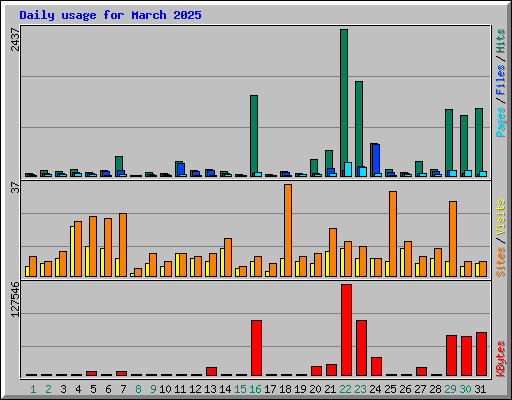The width and height of the screenshot is (512, 400).
Task: Click green day label 30 on the x-axis
Action: [x=465, y=389]
